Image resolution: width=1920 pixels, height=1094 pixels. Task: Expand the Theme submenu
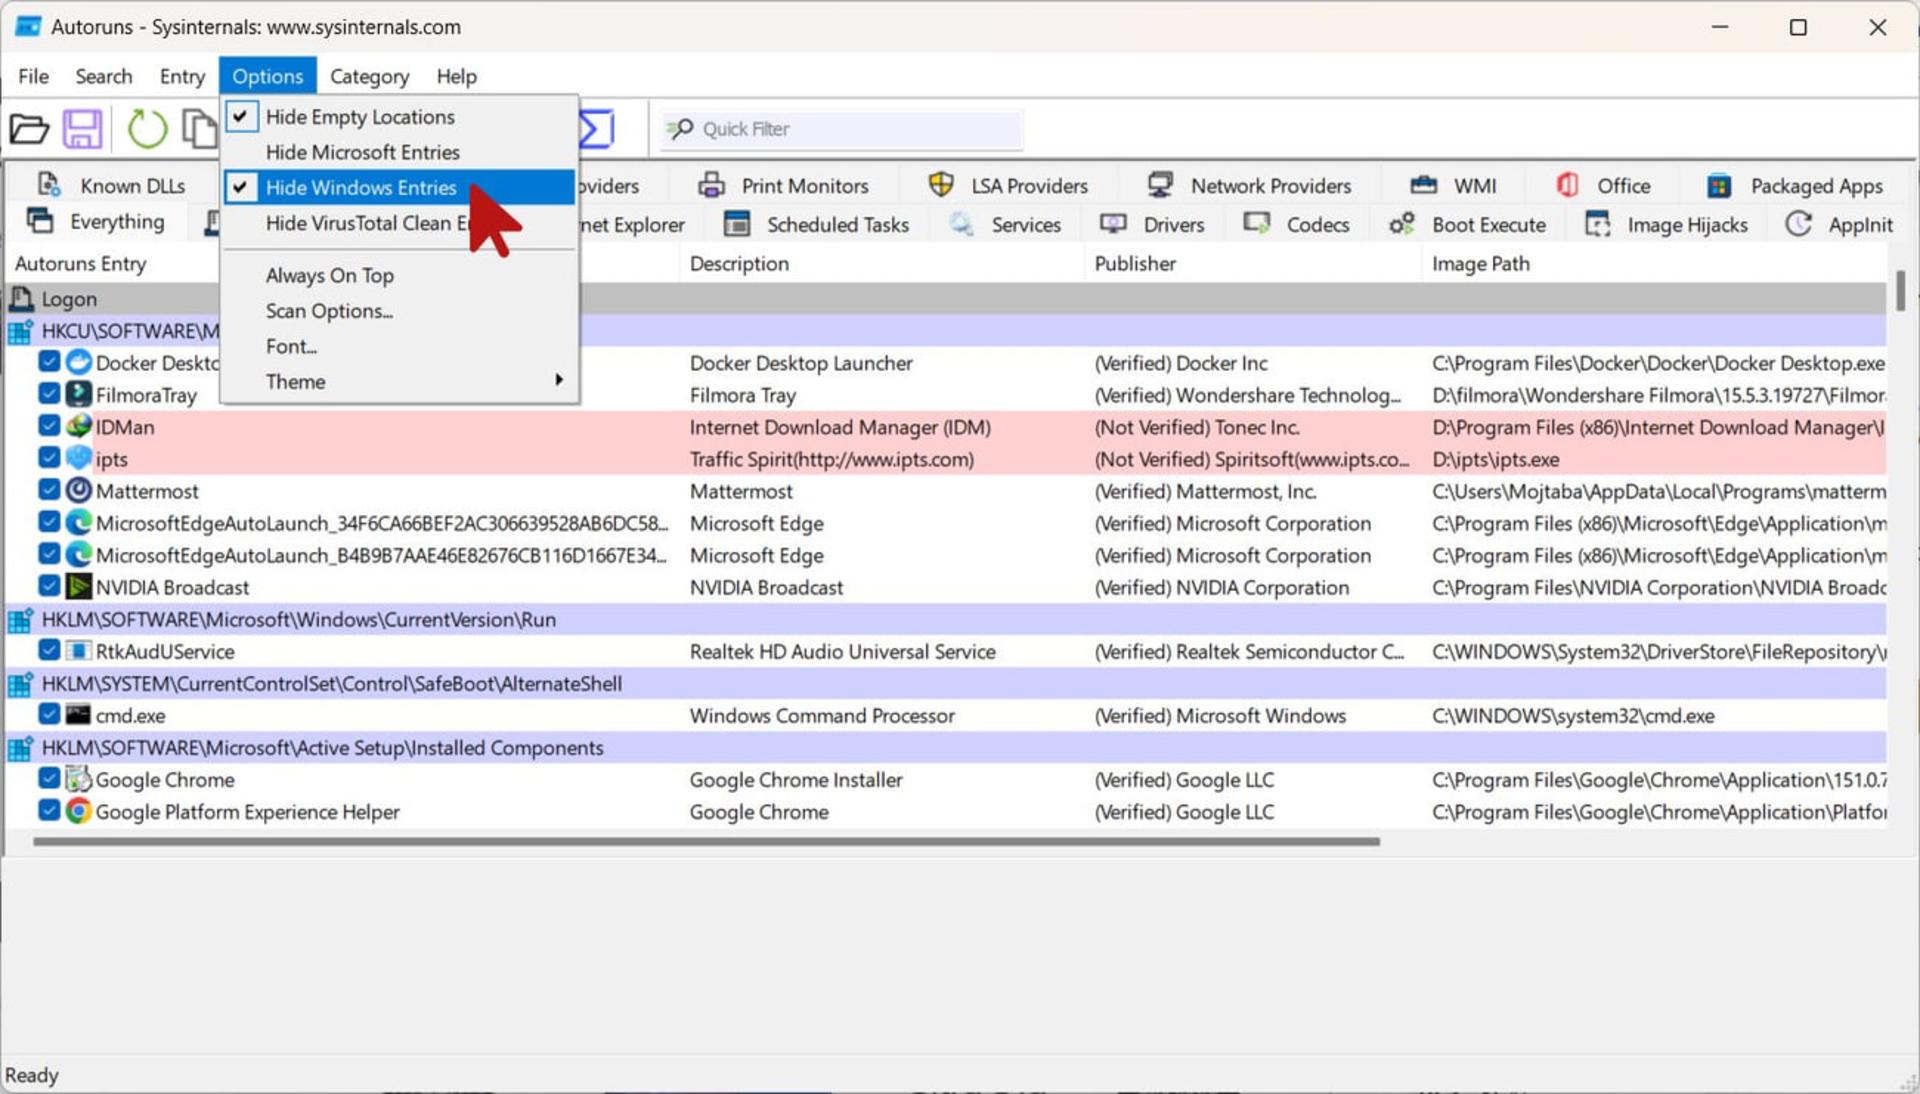coord(399,382)
